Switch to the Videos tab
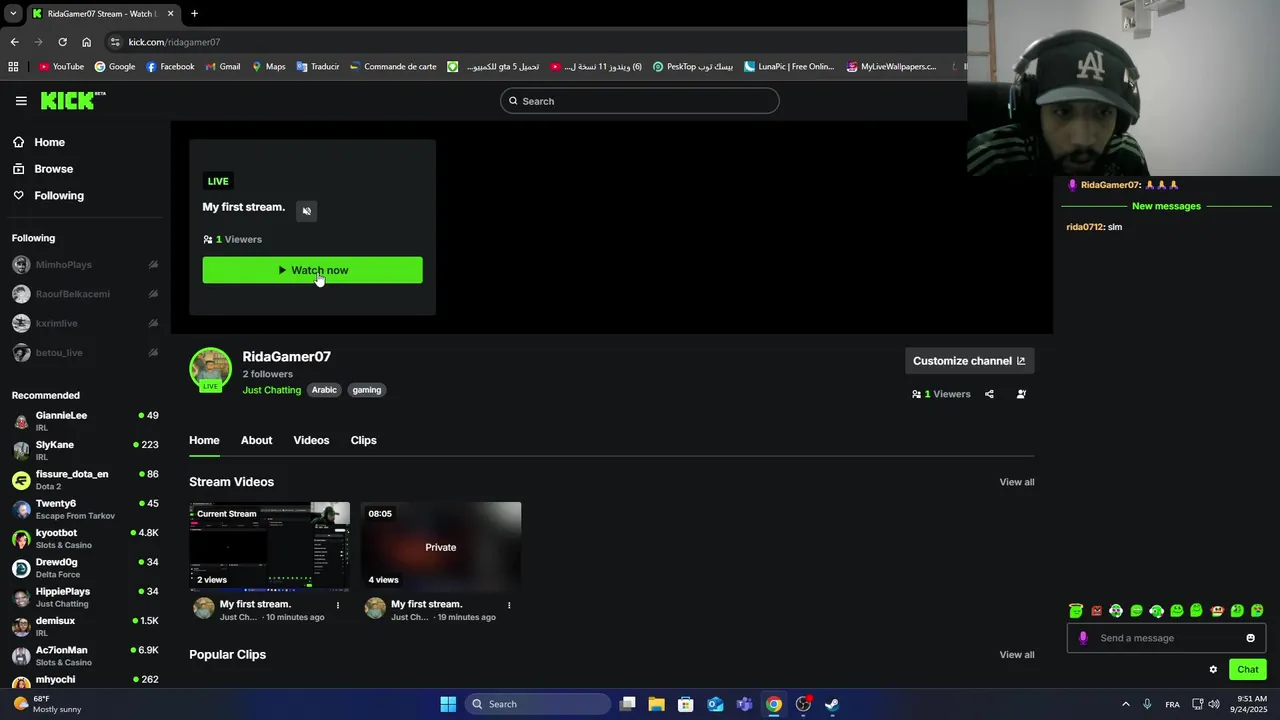The height and width of the screenshot is (720, 1280). pyautogui.click(x=311, y=440)
